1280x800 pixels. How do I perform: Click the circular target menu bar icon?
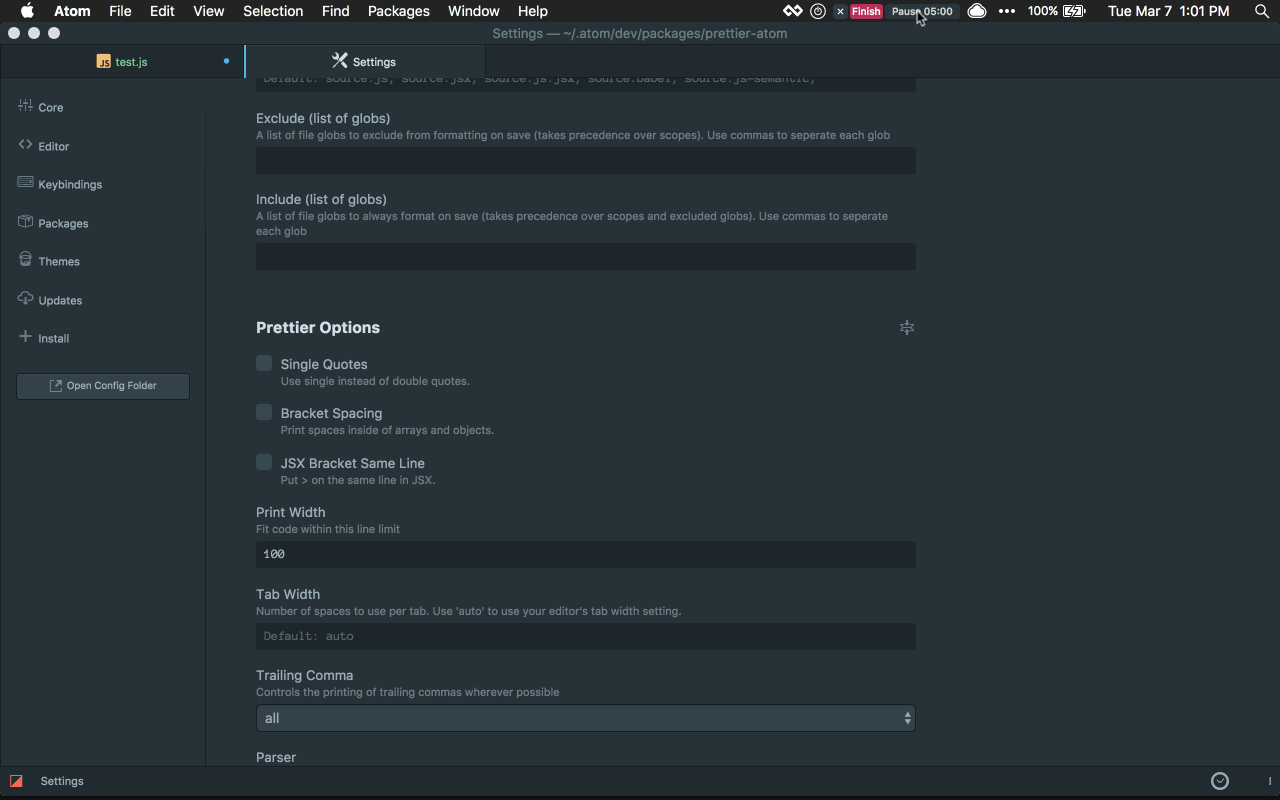point(818,11)
